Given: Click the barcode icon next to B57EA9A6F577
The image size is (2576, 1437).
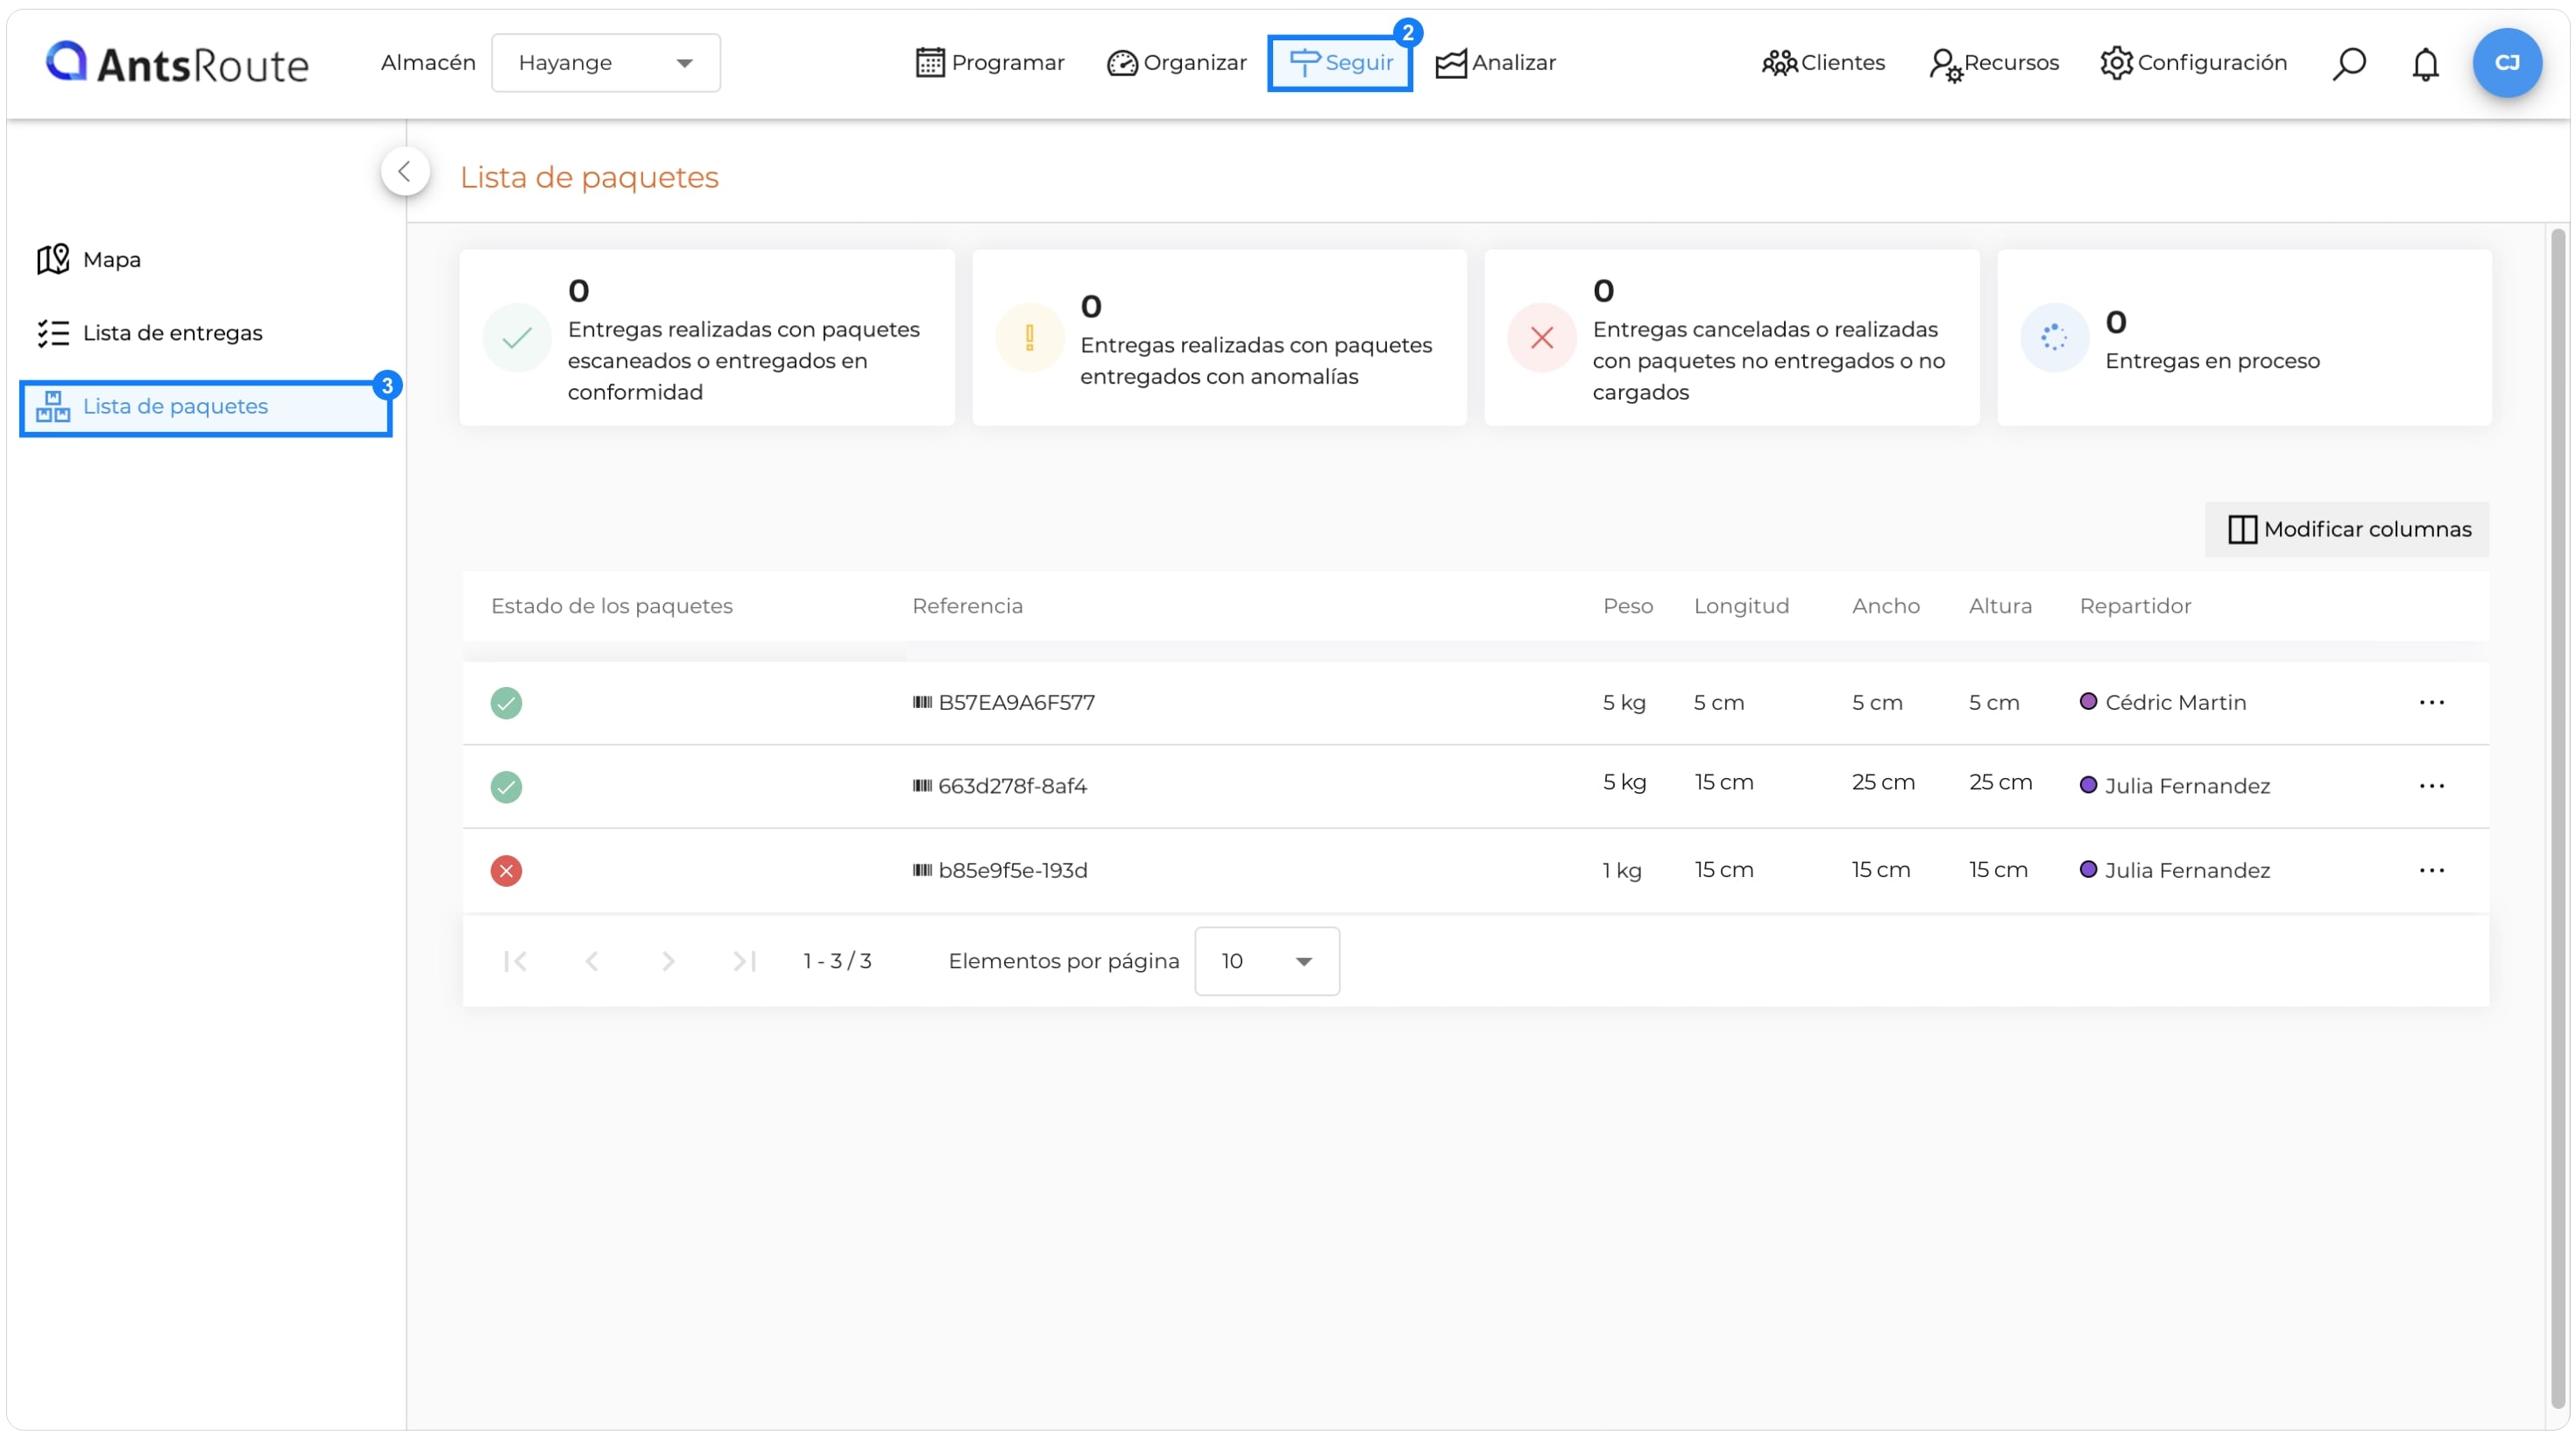Looking at the screenshot, I should (922, 702).
